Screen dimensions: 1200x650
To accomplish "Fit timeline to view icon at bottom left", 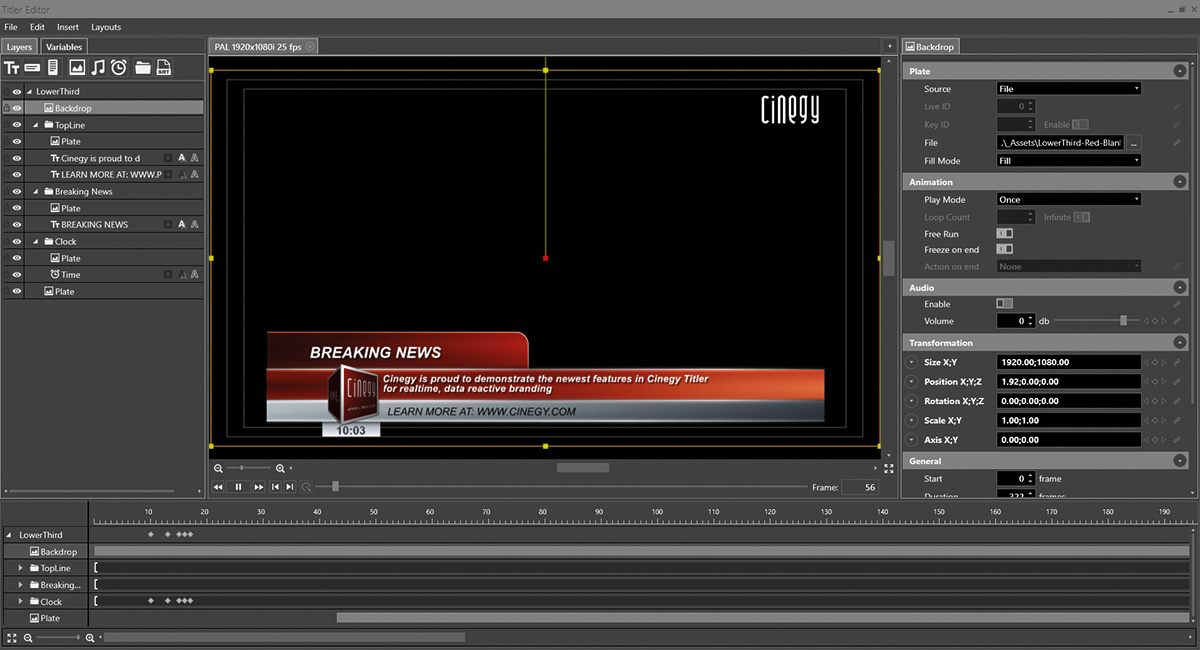I will 11,637.
